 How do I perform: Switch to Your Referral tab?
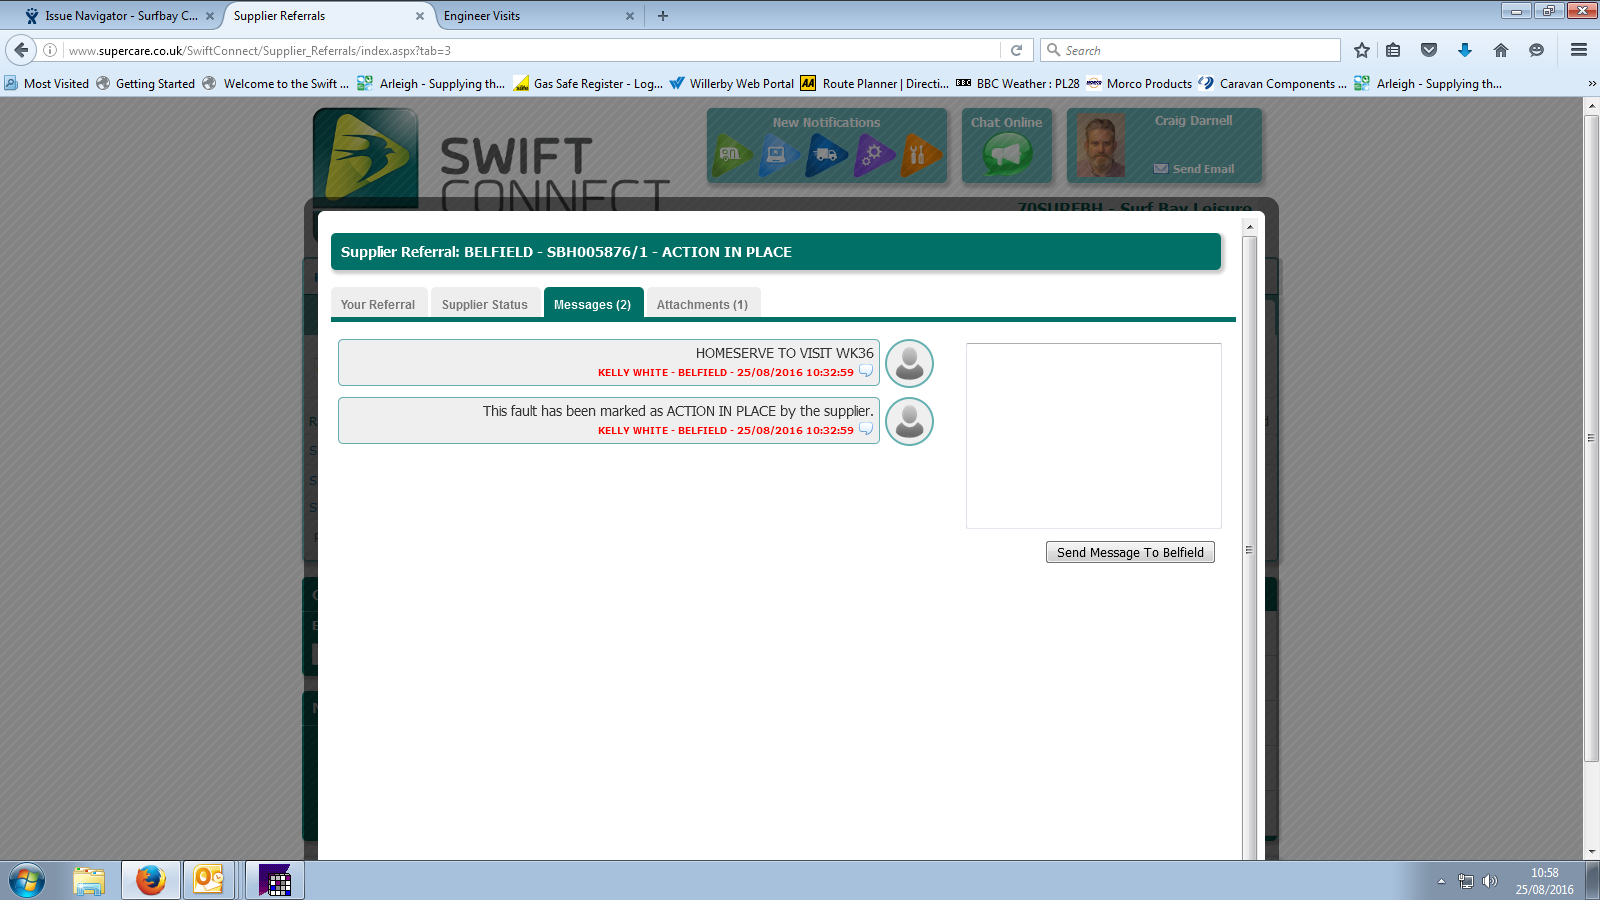[378, 304]
